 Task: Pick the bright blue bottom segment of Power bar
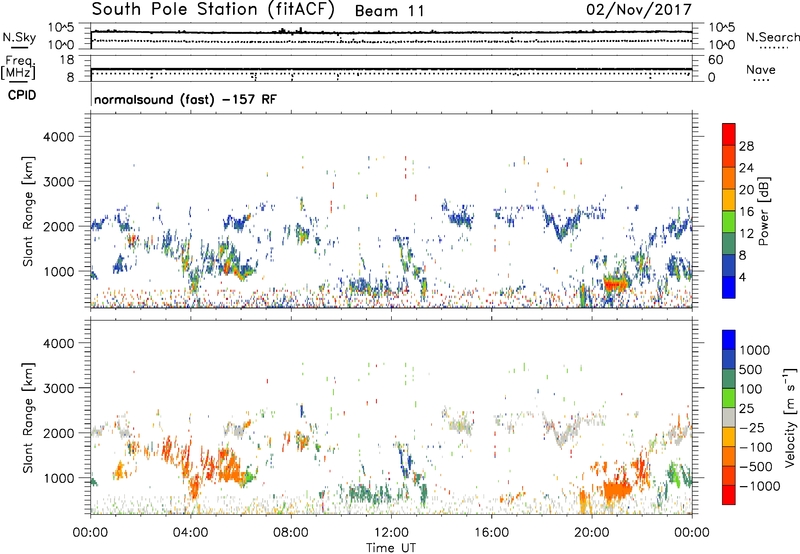tap(729, 287)
